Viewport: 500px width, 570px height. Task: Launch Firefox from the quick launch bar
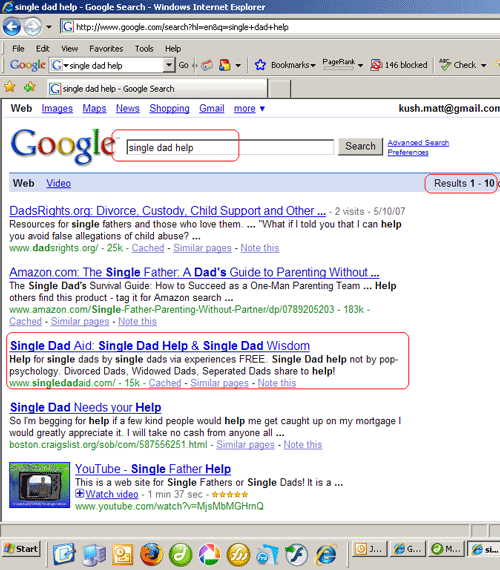151,555
